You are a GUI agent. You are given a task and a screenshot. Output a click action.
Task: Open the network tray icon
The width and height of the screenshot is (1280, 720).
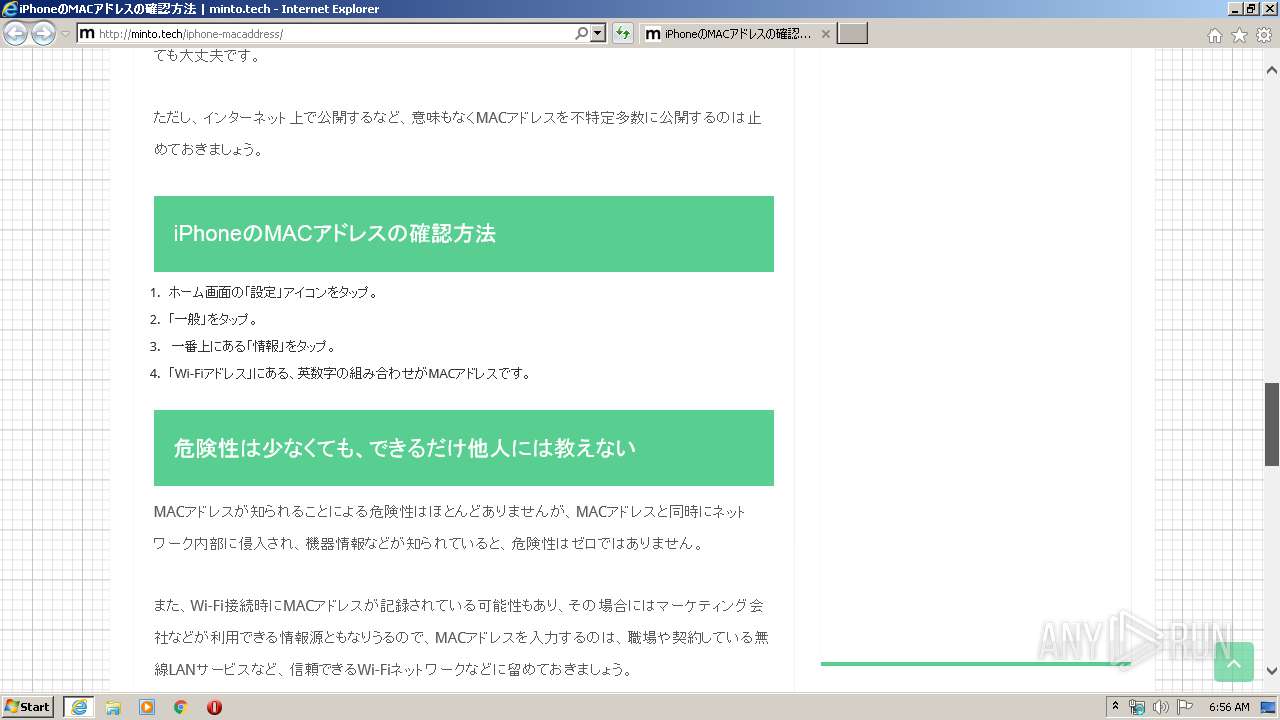[x=1137, y=707]
